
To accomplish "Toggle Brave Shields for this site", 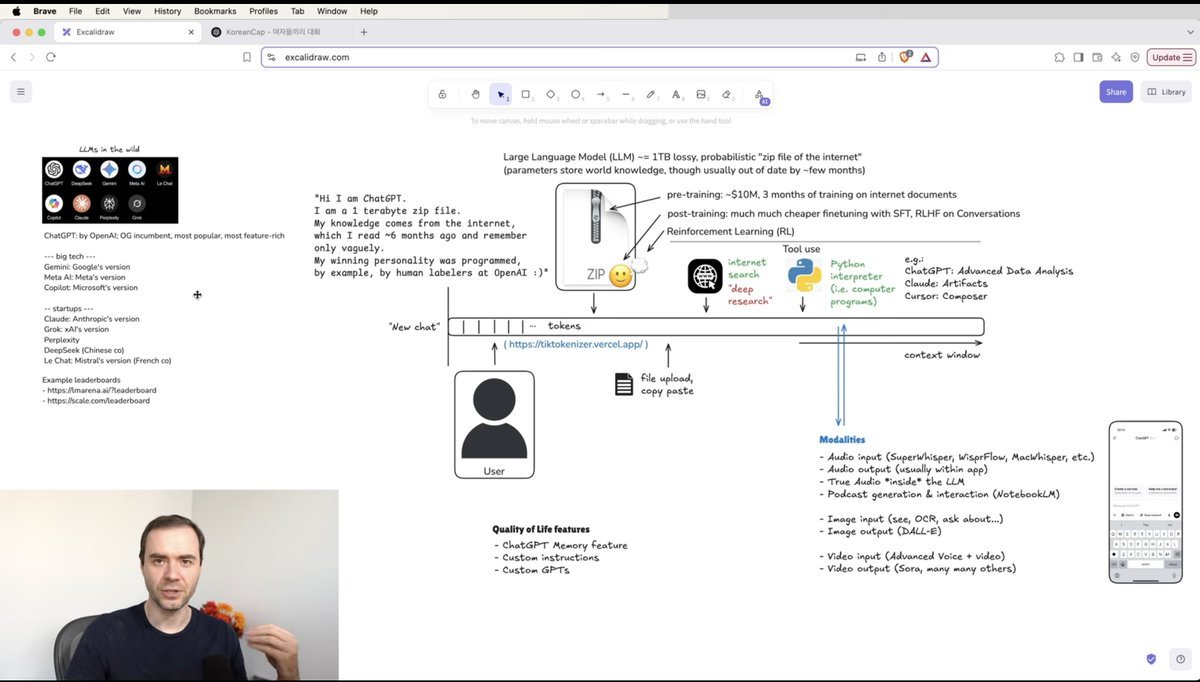I will tap(906, 57).
